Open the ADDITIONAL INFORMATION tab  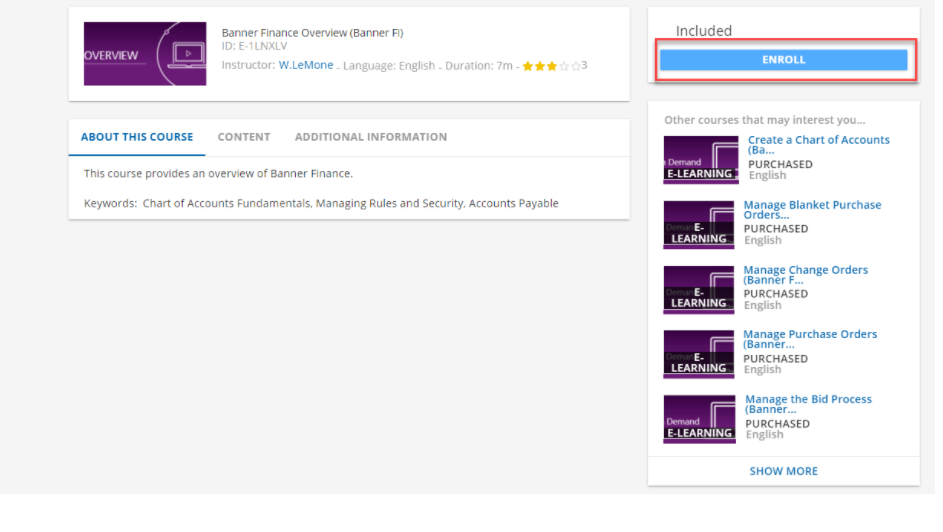click(x=370, y=137)
